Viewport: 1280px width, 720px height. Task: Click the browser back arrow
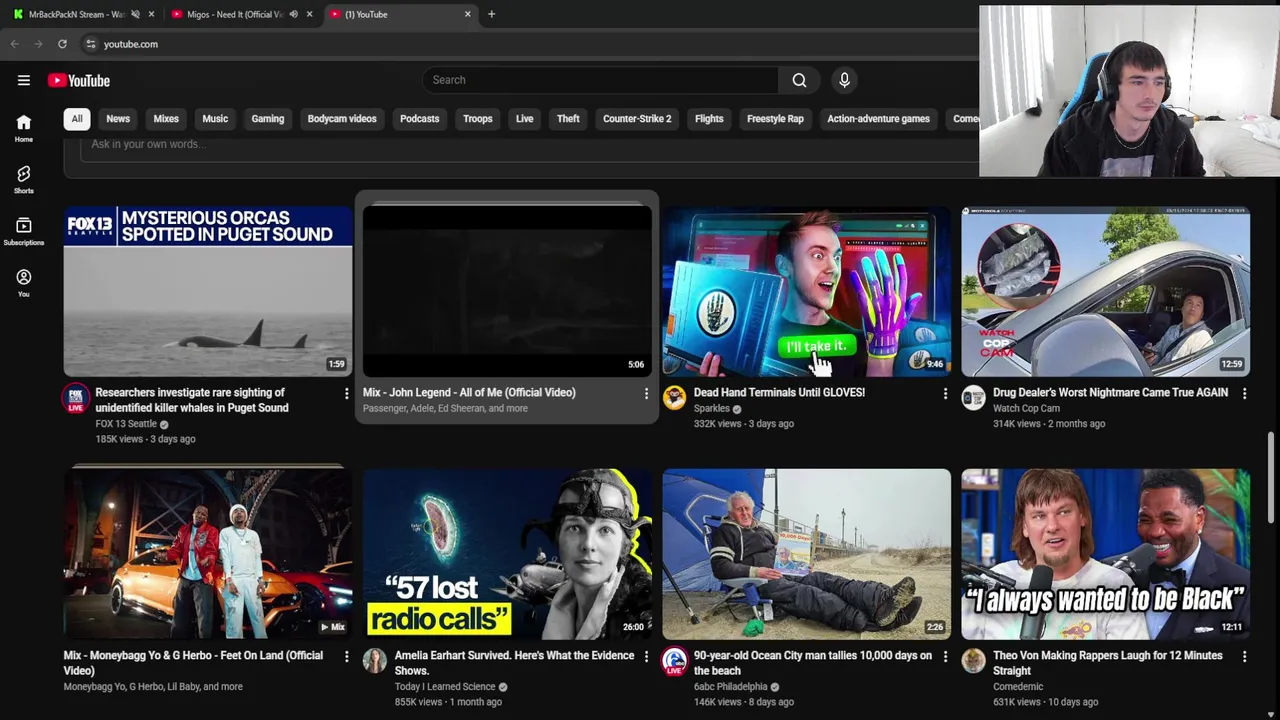14,44
